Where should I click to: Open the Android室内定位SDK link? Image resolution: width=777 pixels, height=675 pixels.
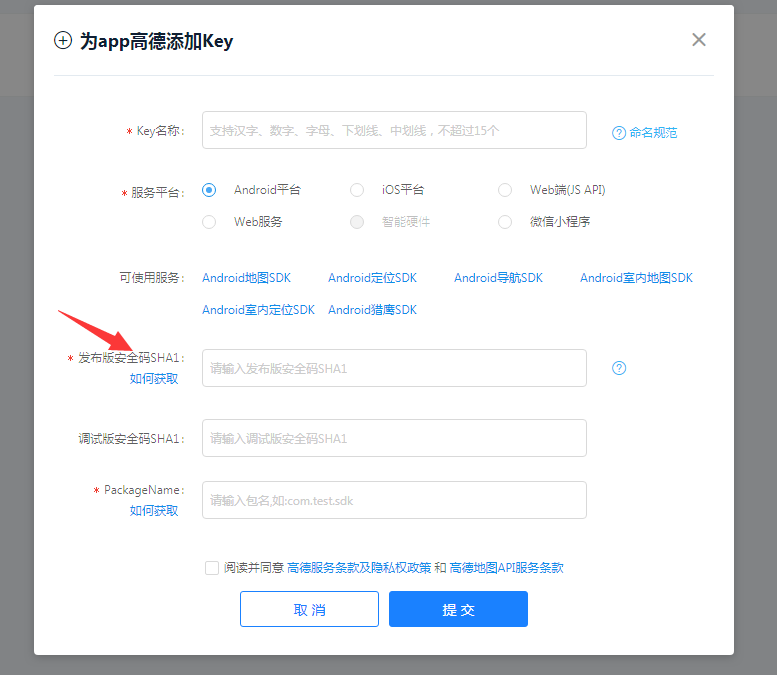click(258, 310)
